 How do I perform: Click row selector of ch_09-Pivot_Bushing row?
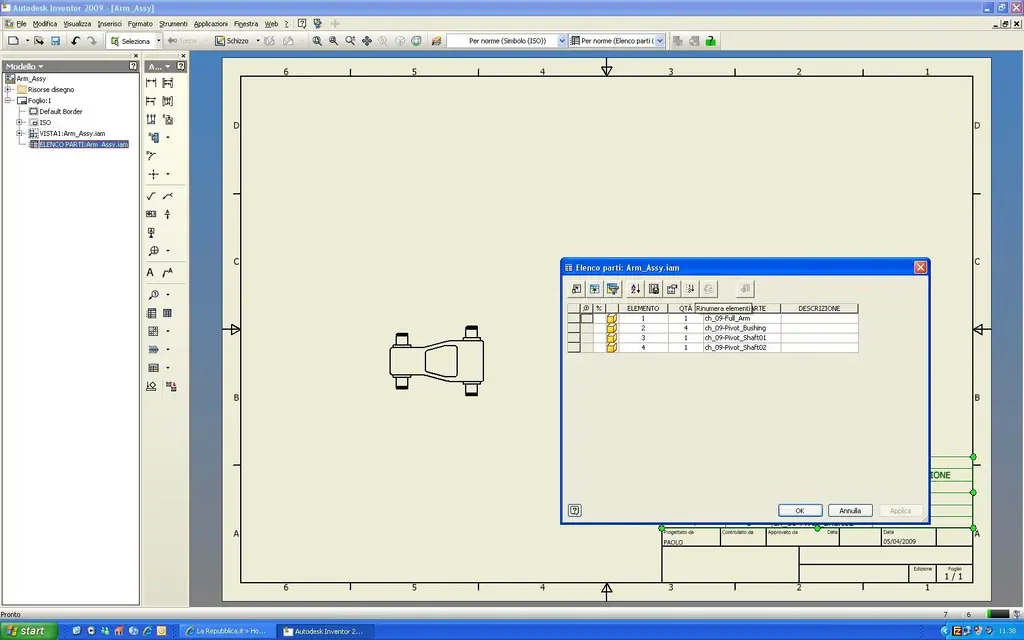click(x=573, y=328)
